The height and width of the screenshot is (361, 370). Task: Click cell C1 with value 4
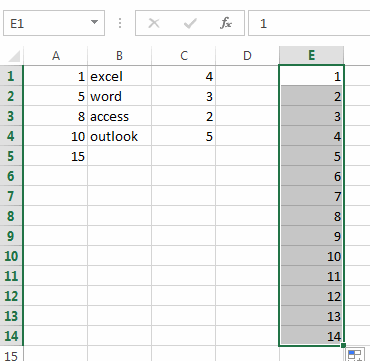184,76
